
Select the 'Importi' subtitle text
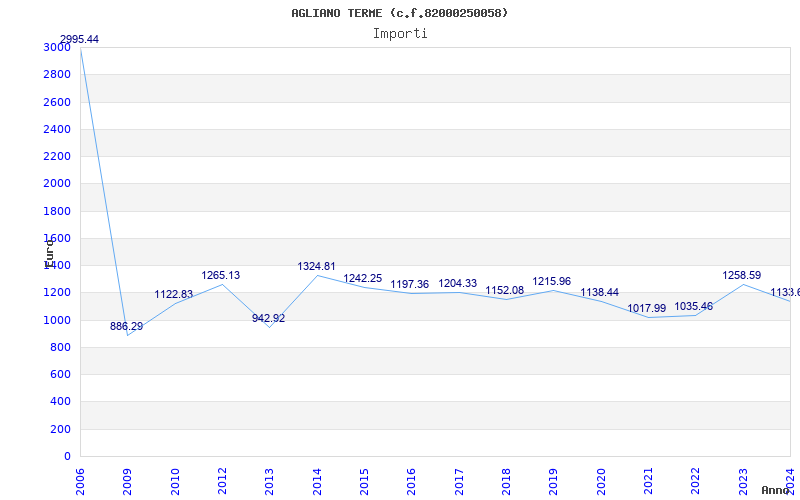[400, 34]
